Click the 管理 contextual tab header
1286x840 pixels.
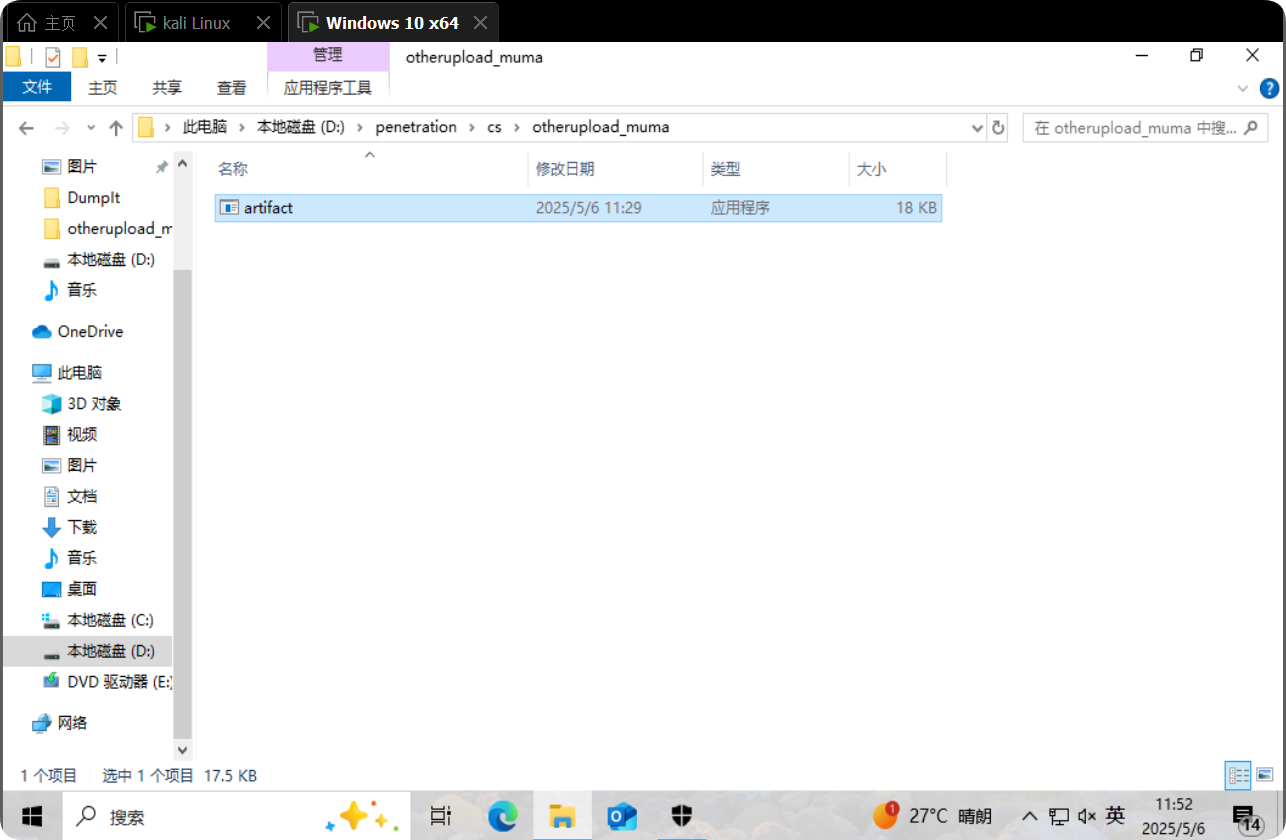pos(328,56)
